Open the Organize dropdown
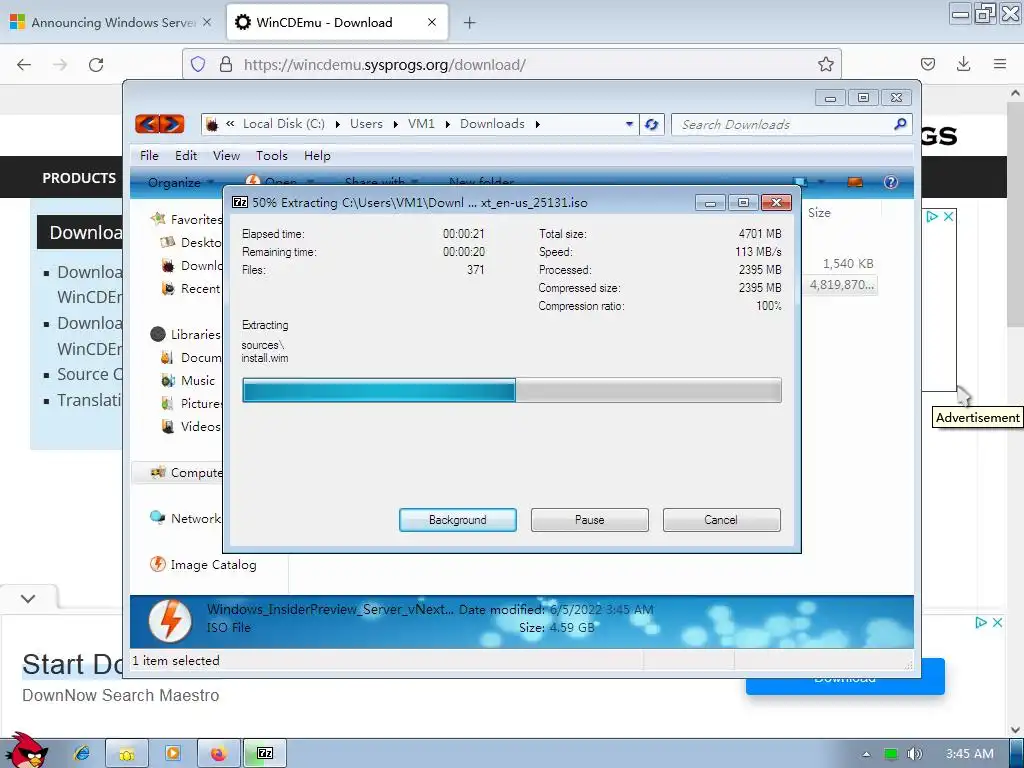 tap(180, 183)
